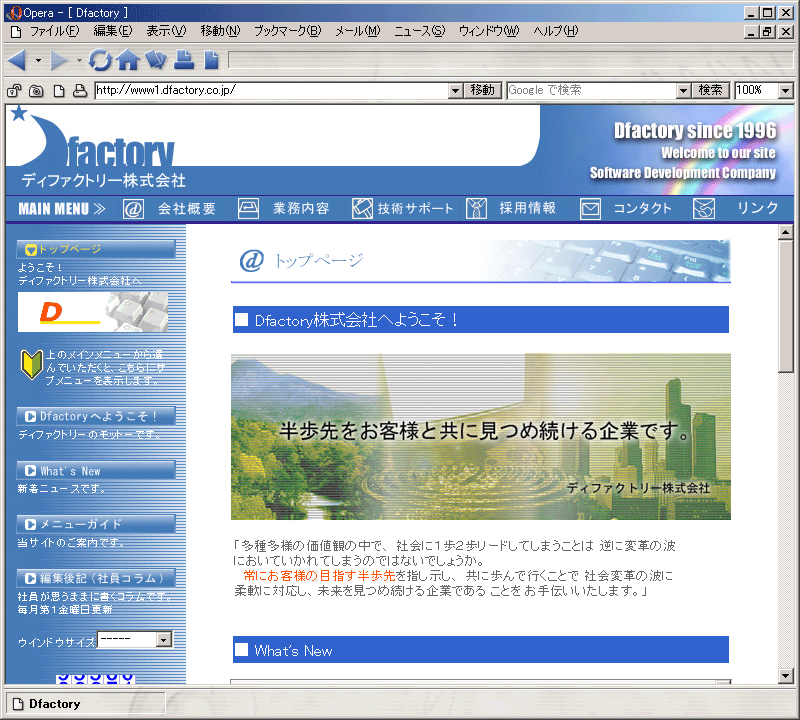This screenshot has width=800, height=720.
Task: Open the ファイル(F) menu
Action: (55, 32)
